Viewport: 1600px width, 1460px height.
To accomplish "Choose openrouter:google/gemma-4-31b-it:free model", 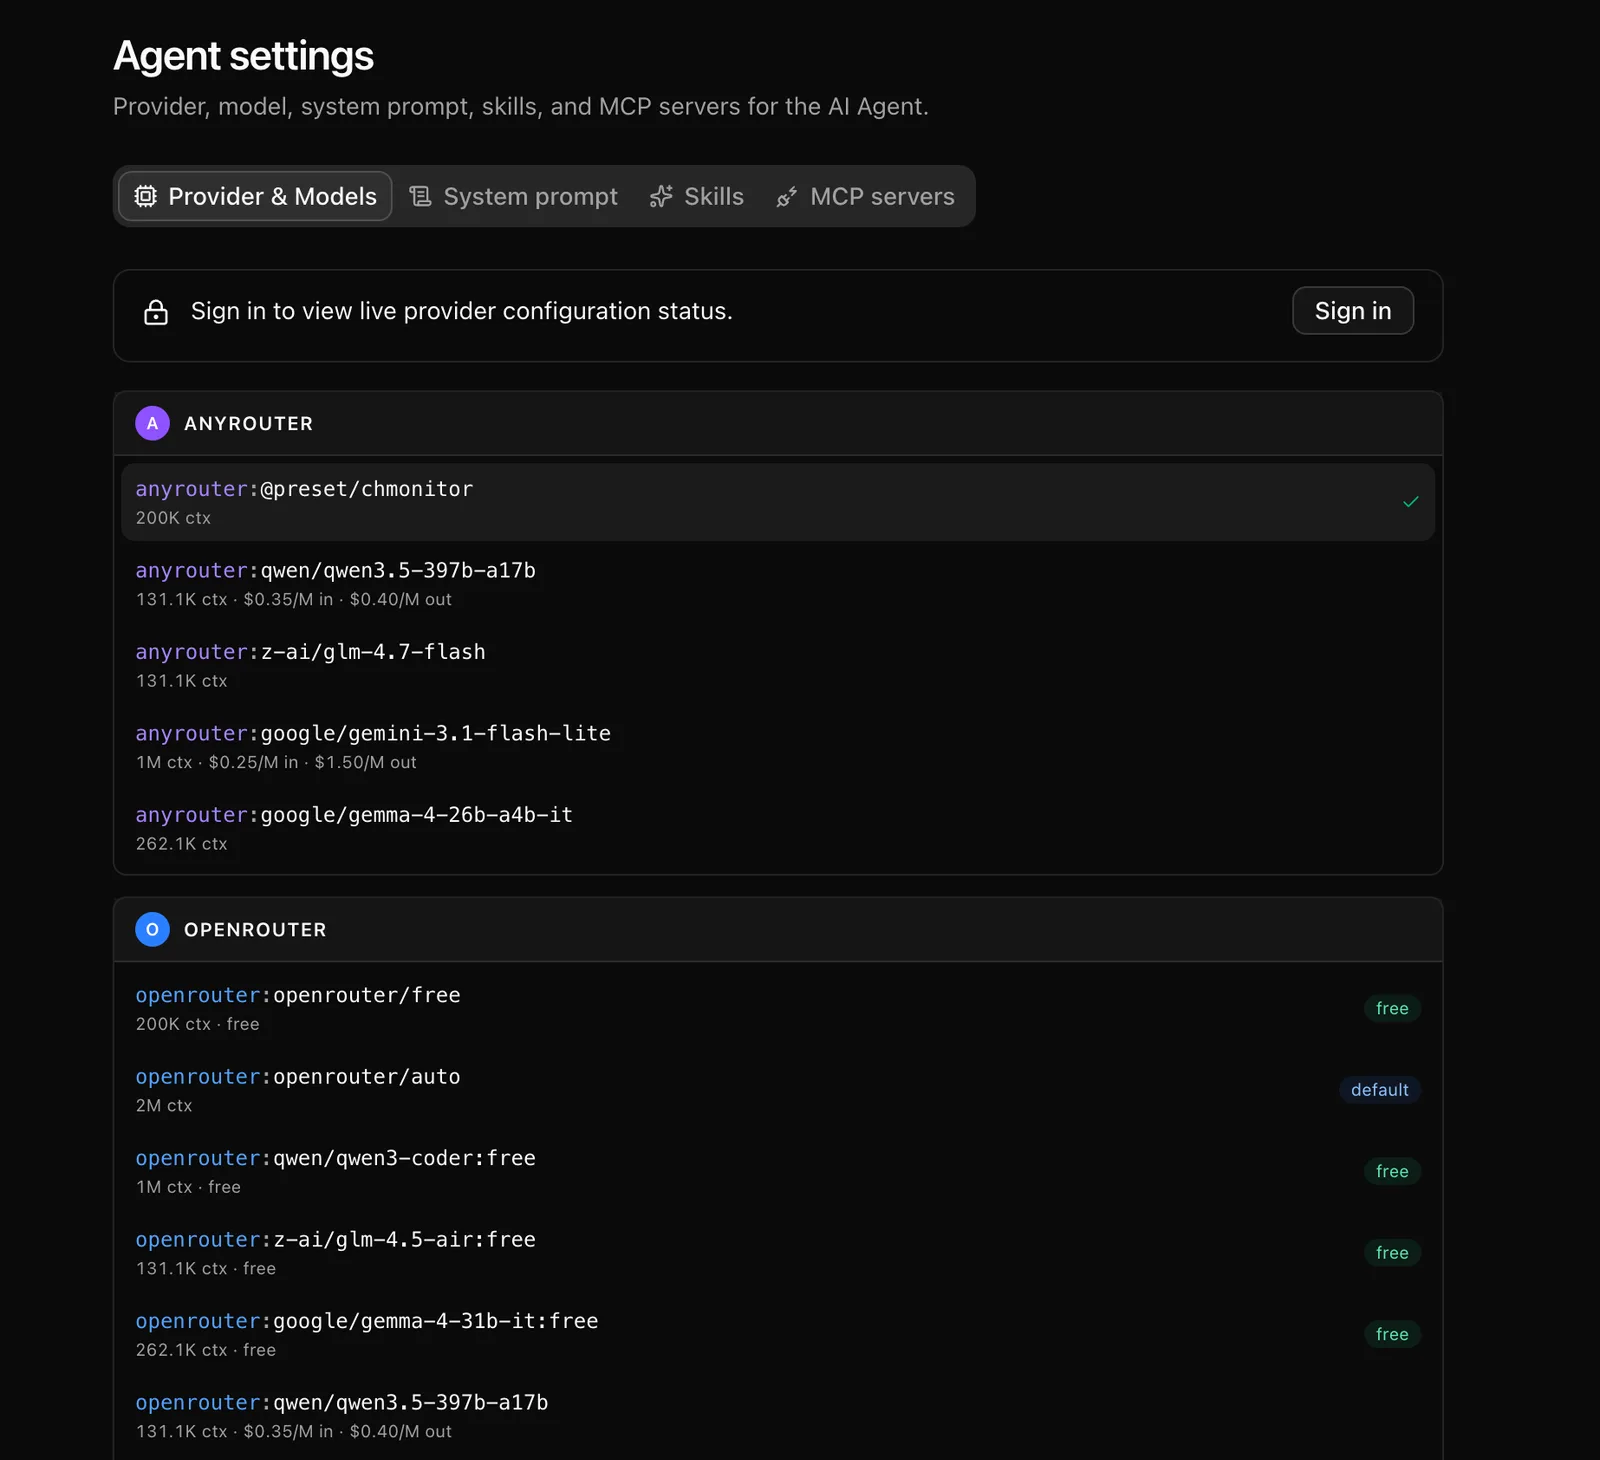I will pos(778,1334).
